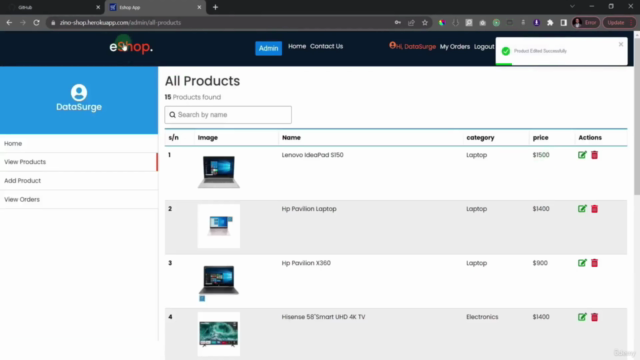Delete the Hp Pavilion Laptop product
Viewport: 640px width, 360px height.
point(595,209)
